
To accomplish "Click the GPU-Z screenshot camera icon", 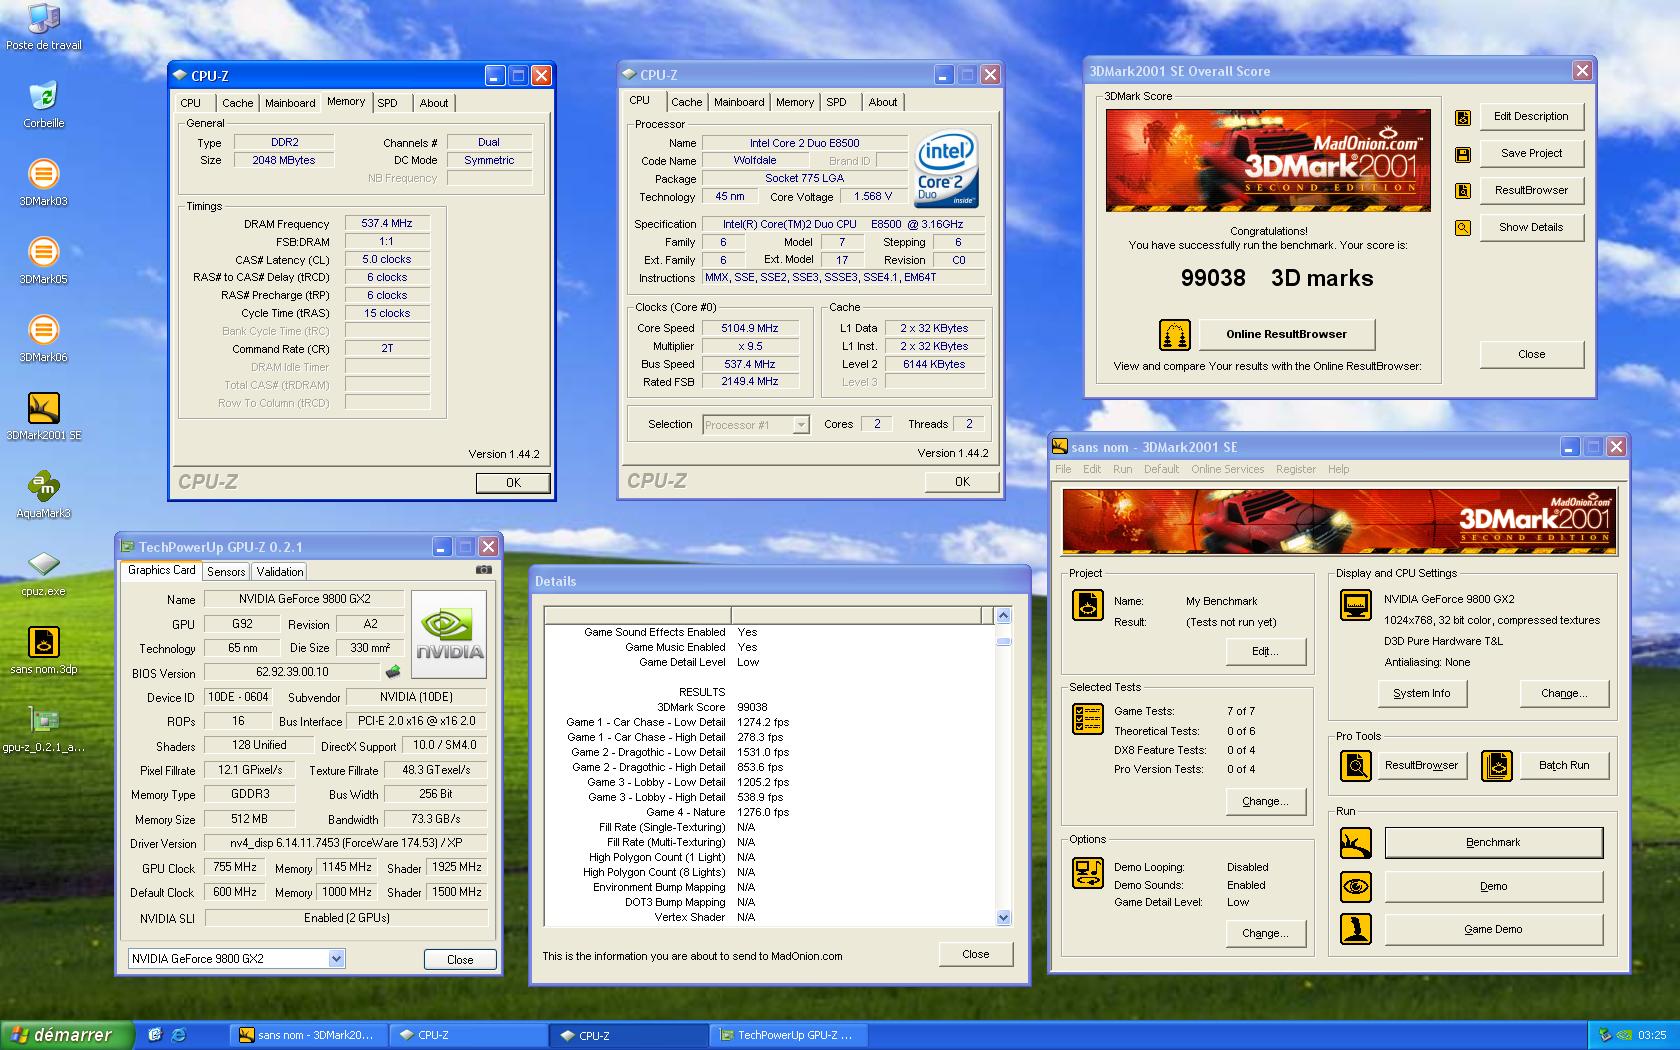I will click(x=484, y=570).
